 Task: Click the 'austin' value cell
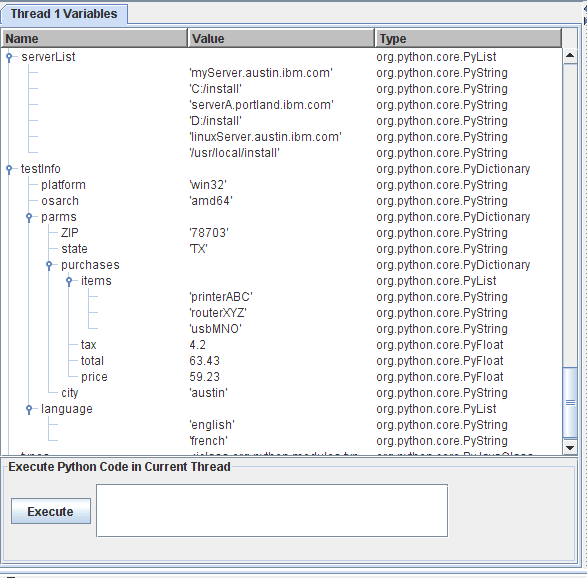pyautogui.click(x=209, y=393)
